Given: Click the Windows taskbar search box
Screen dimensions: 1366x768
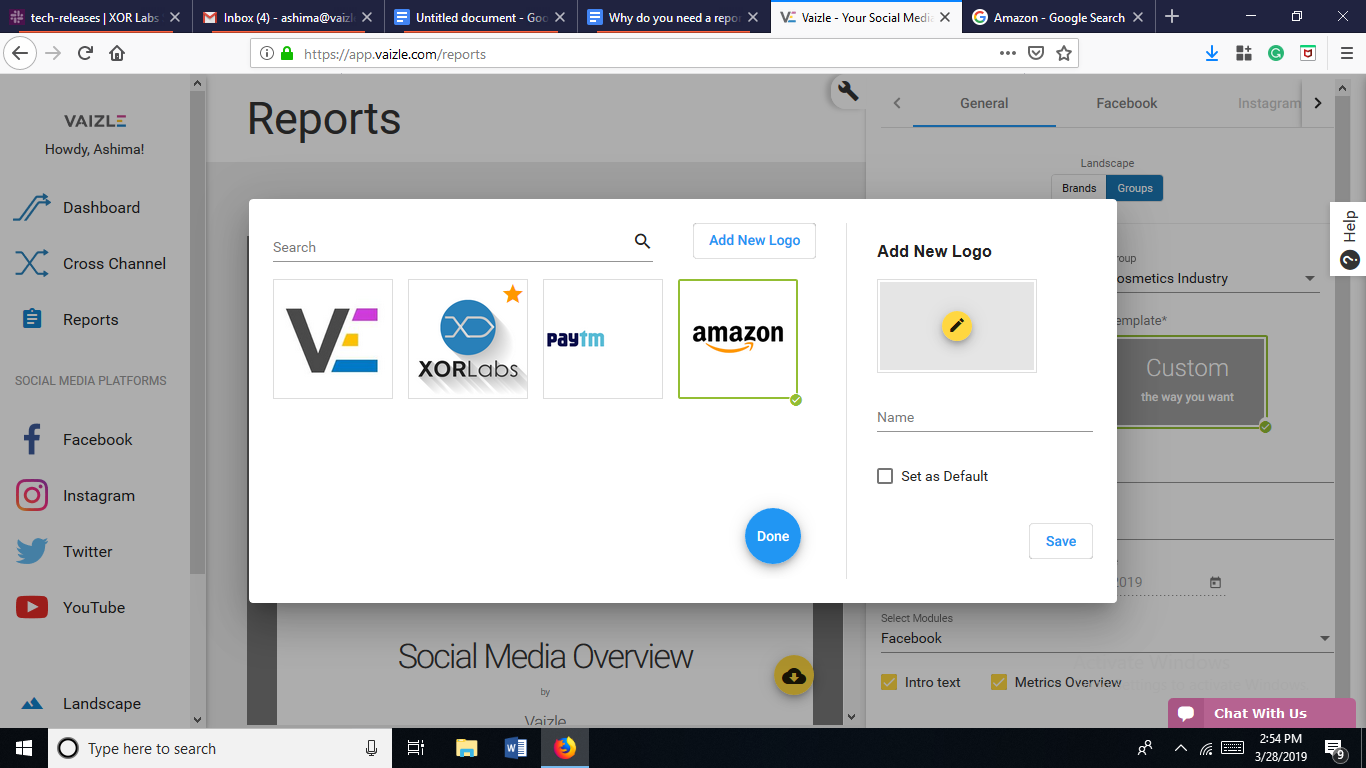Looking at the screenshot, I should point(220,748).
